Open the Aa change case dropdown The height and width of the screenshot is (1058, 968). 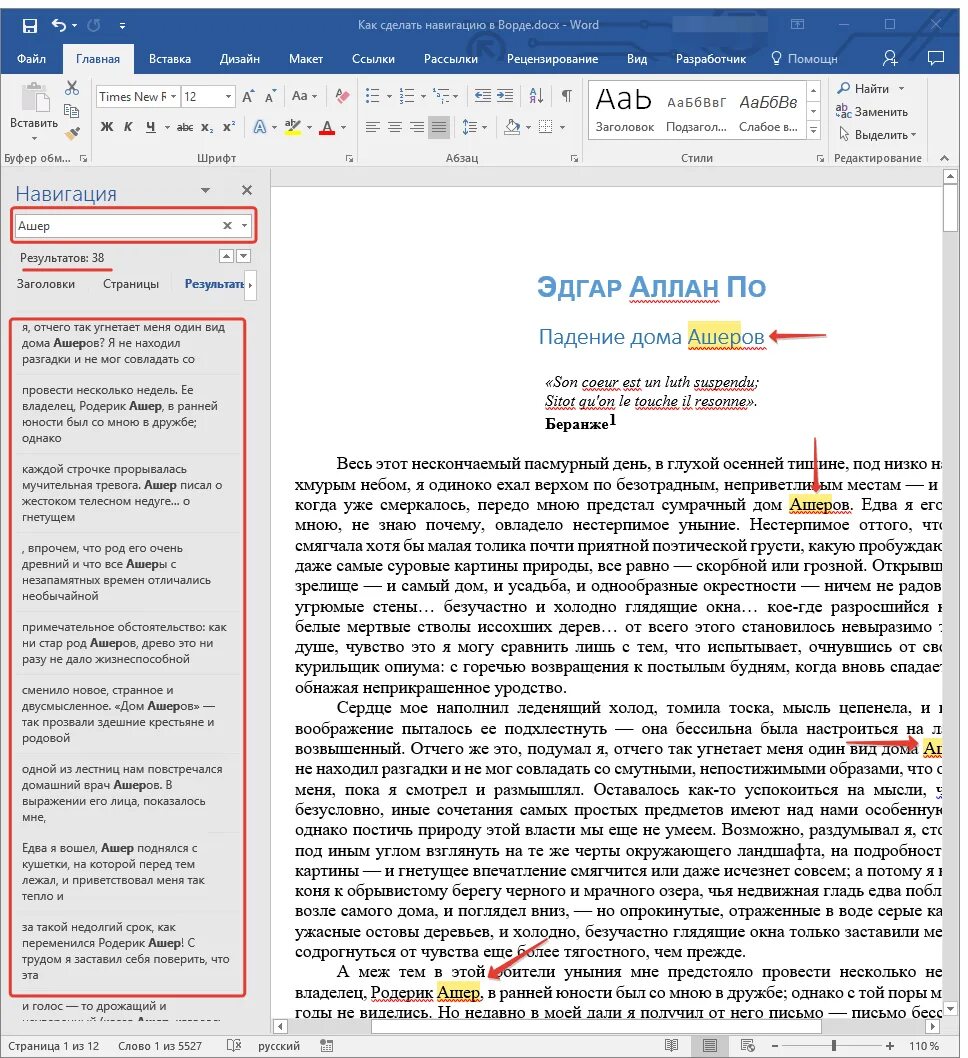(304, 96)
